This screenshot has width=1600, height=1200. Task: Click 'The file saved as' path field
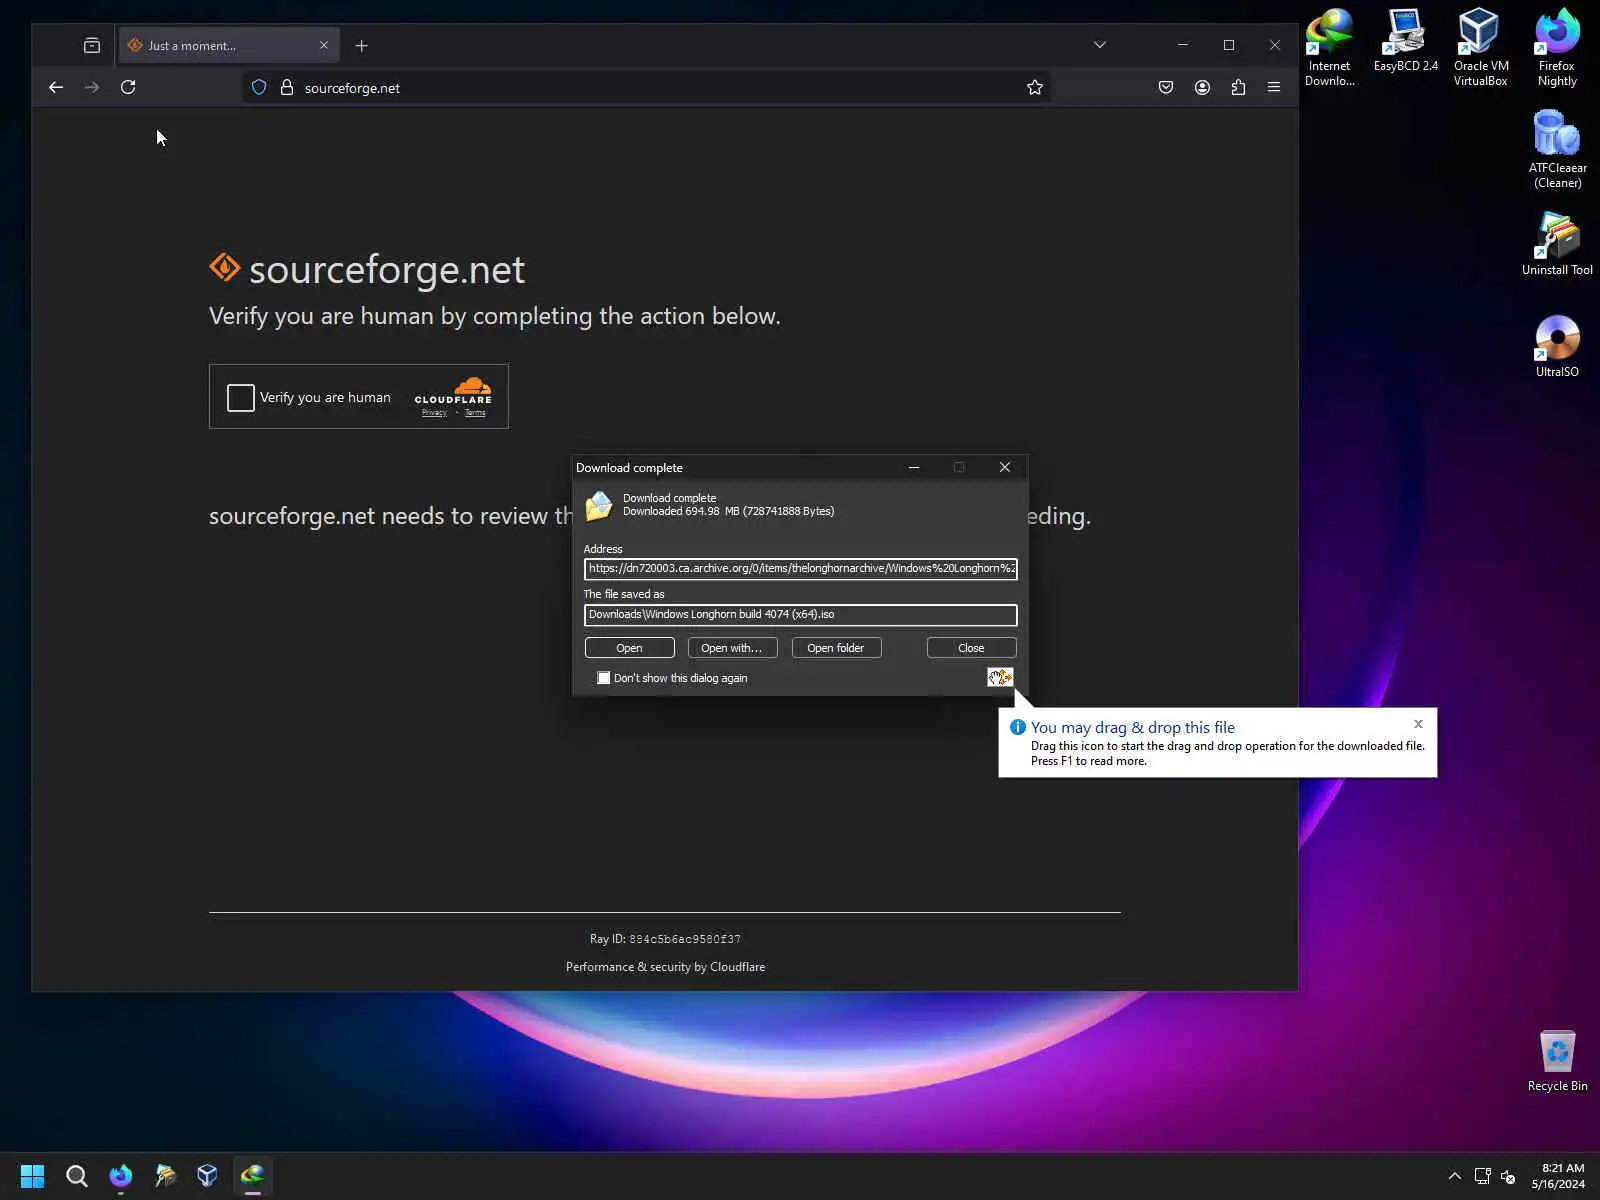pos(800,615)
